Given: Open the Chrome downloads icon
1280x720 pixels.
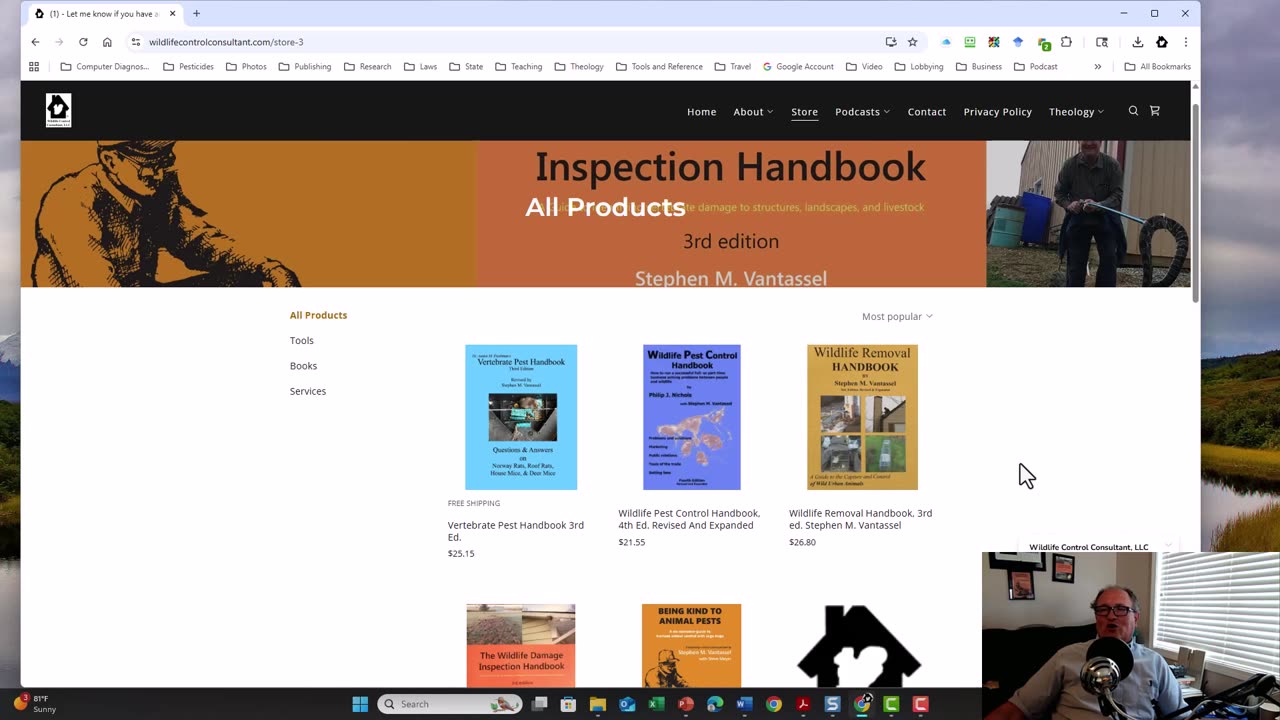Looking at the screenshot, I should click(x=1138, y=42).
